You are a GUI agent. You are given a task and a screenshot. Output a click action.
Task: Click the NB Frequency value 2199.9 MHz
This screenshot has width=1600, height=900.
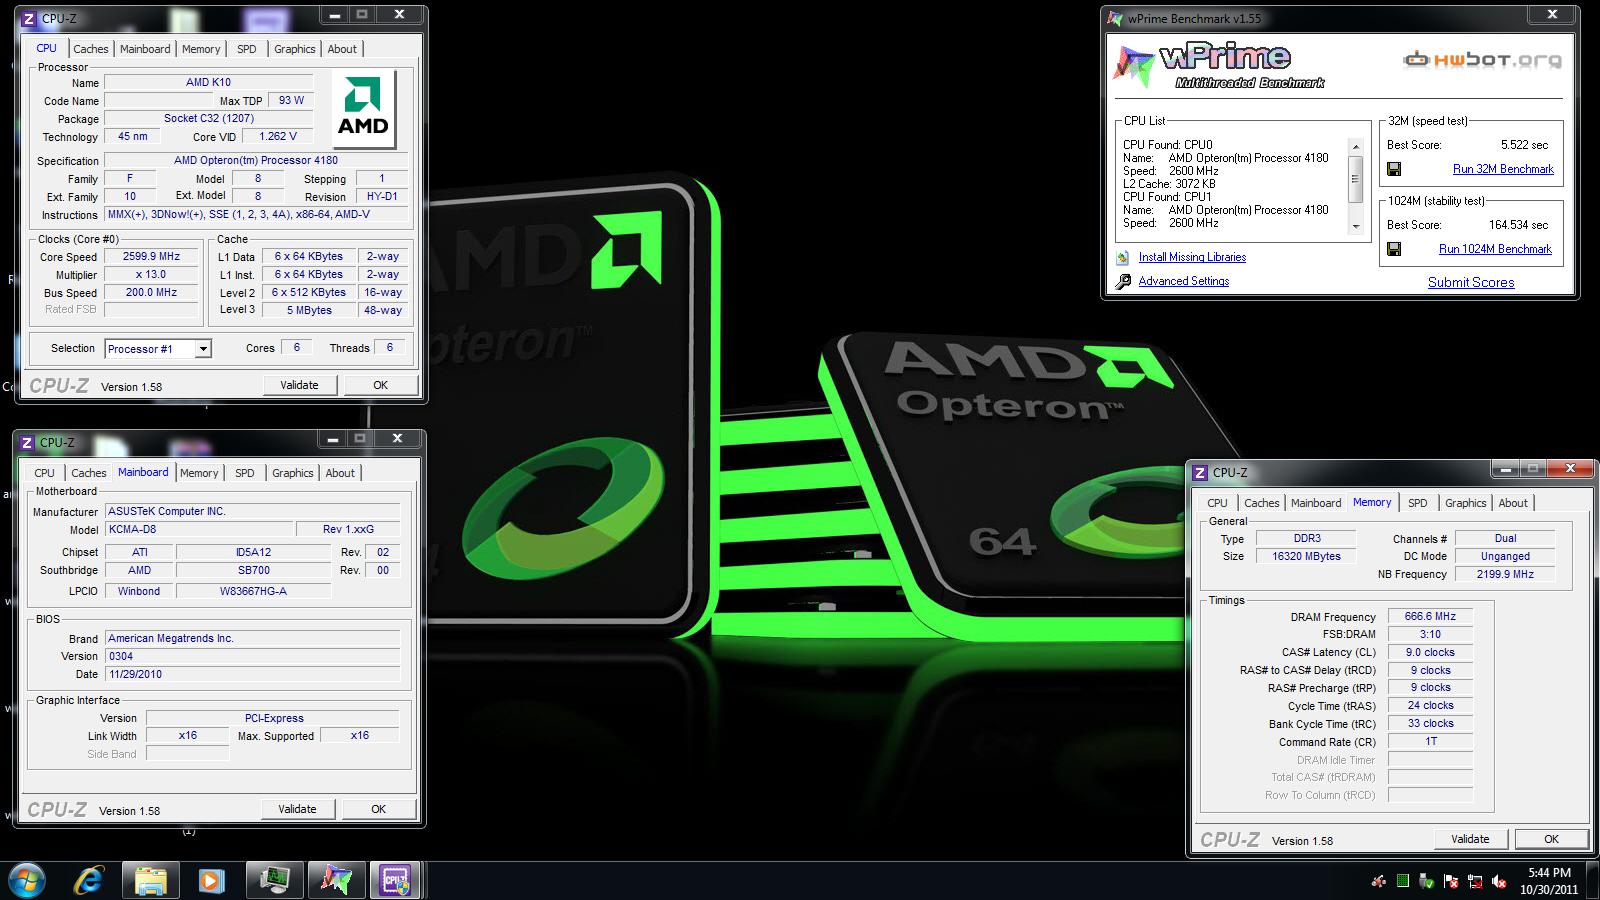[x=1505, y=575]
